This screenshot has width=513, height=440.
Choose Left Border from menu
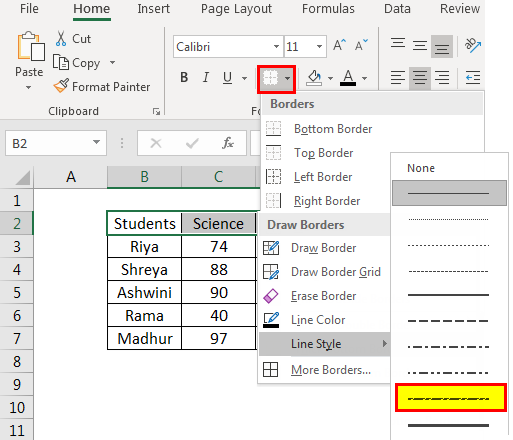click(x=326, y=177)
